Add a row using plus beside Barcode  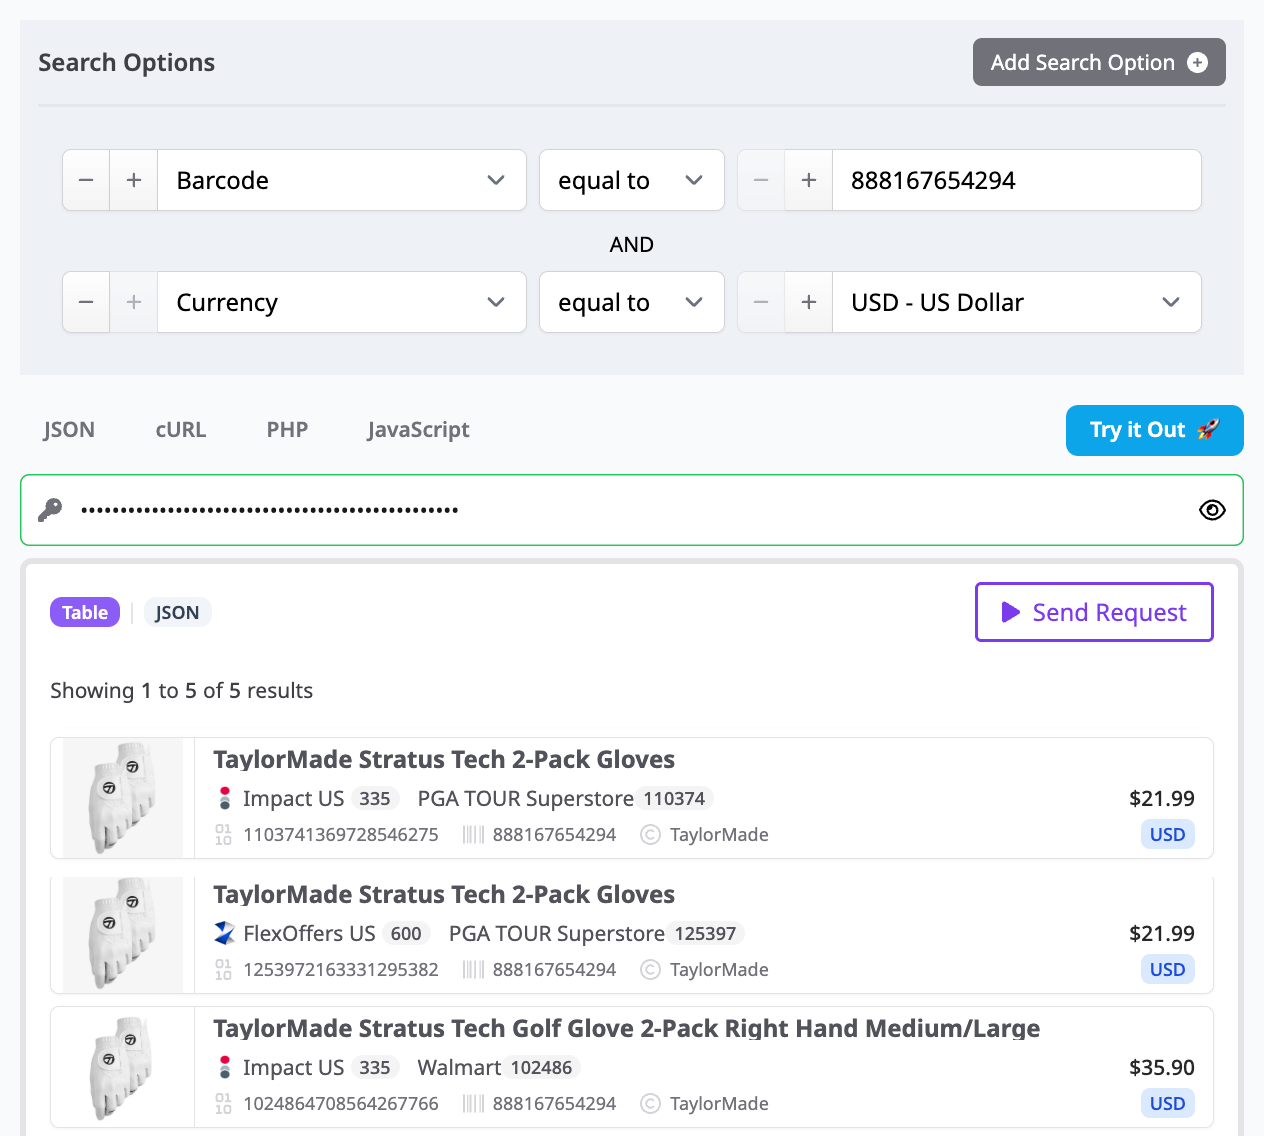[x=134, y=180]
